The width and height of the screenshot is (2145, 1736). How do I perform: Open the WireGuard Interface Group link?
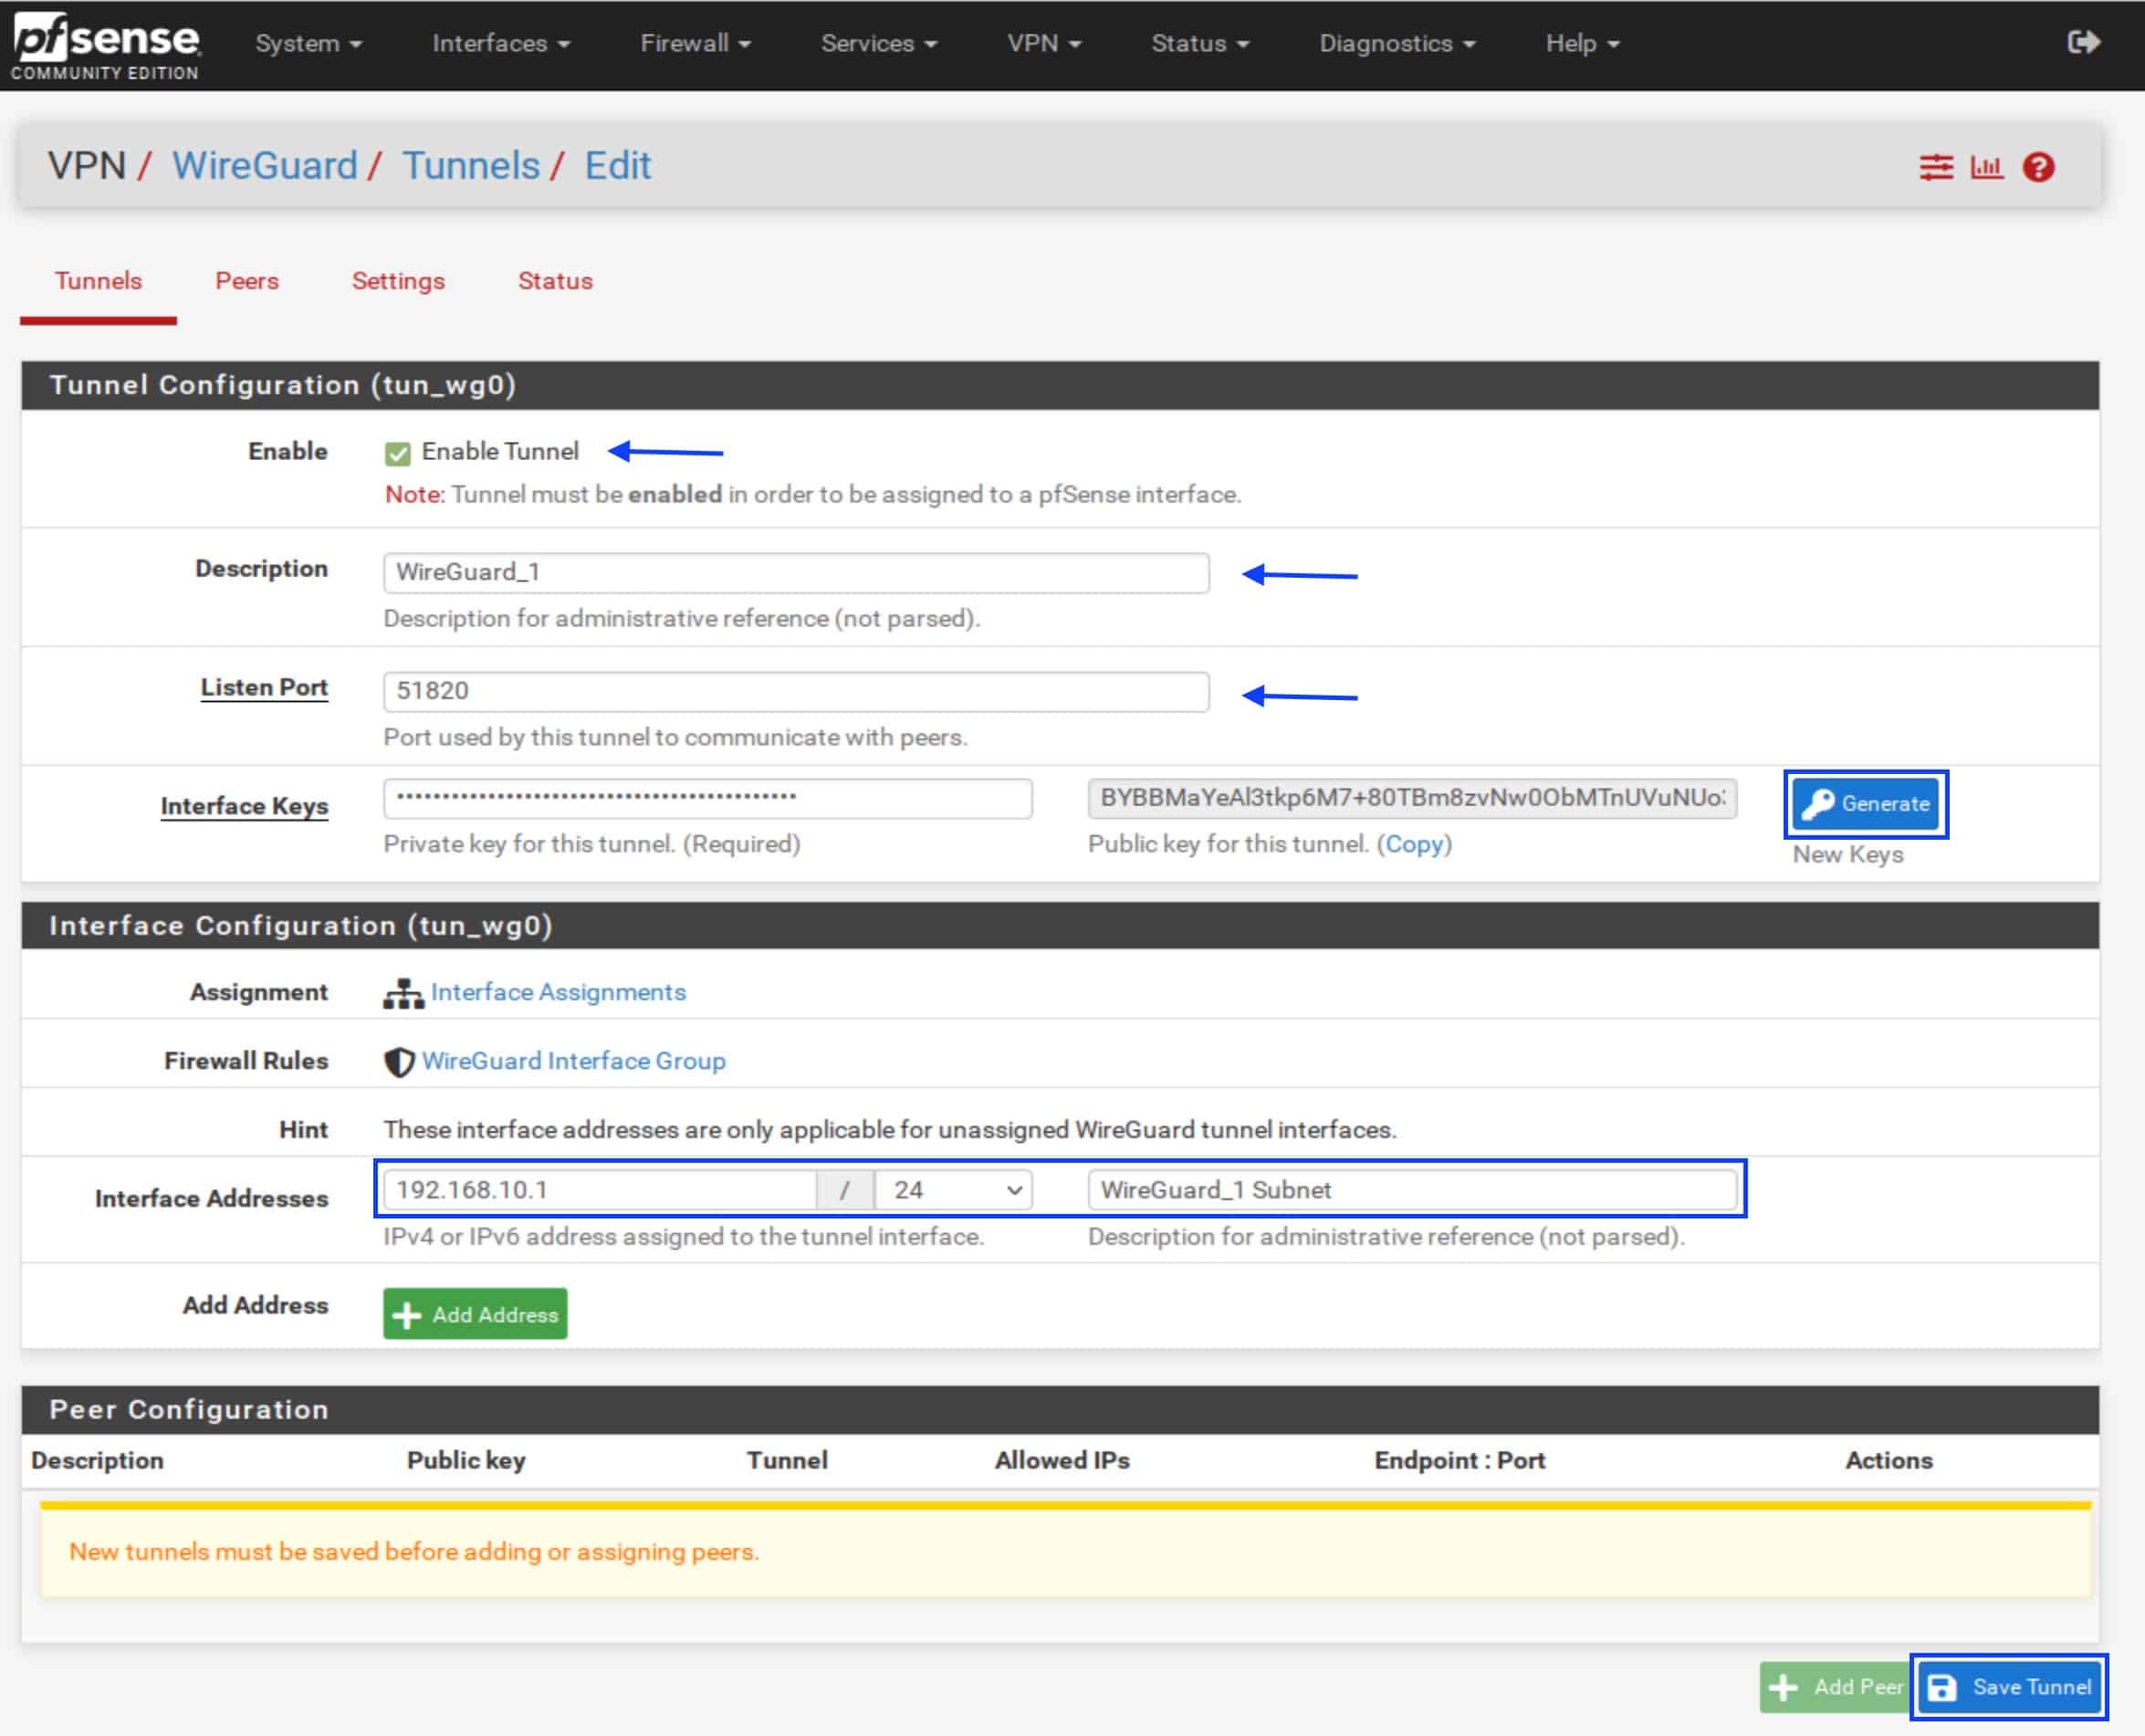574,1061
